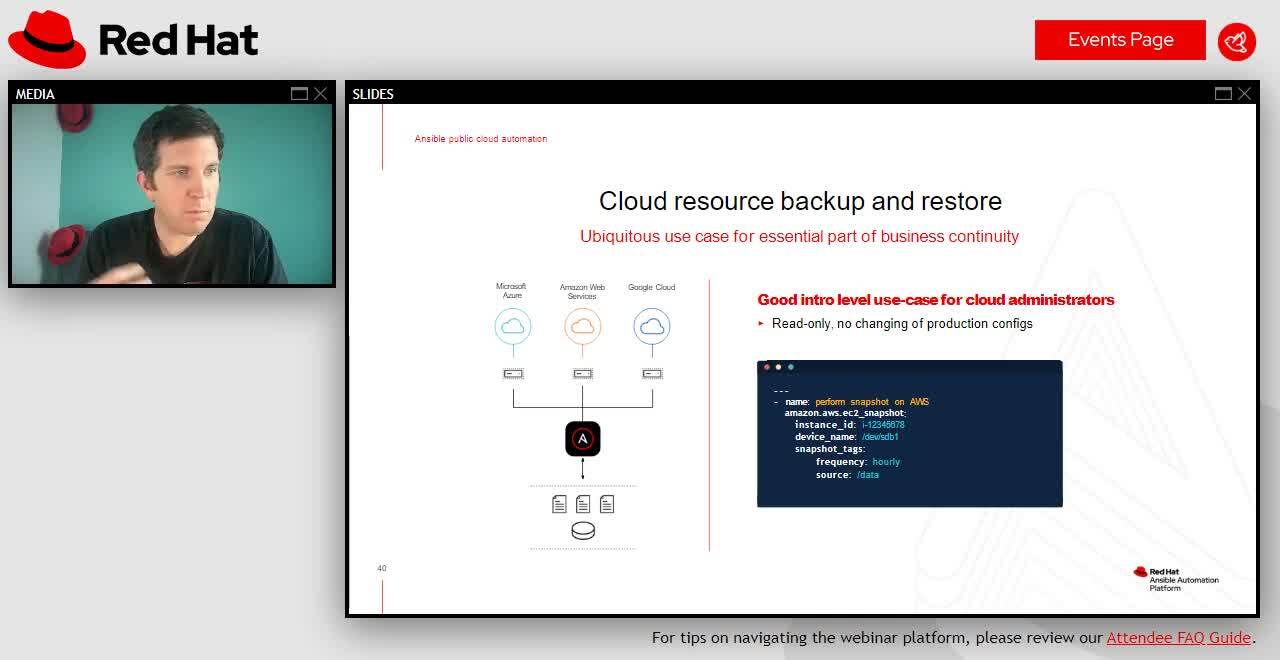The width and height of the screenshot is (1280, 660).
Task: Close the MEDIA panel
Action: coord(320,94)
